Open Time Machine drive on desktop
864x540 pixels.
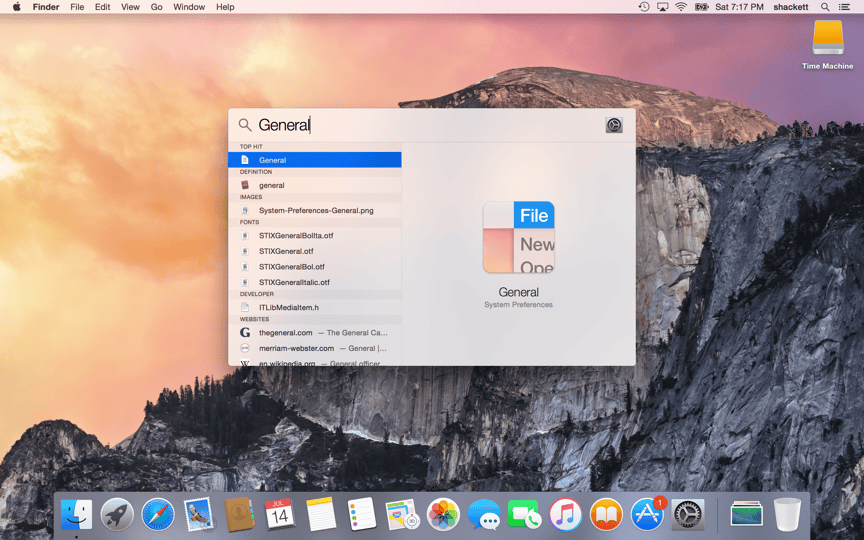pos(828,45)
